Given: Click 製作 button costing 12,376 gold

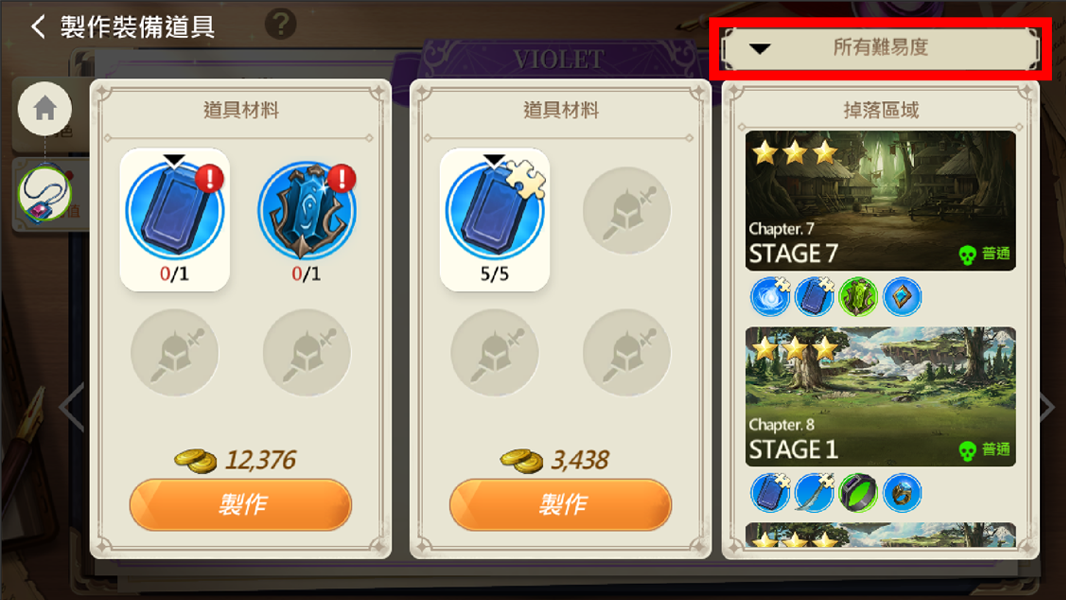Looking at the screenshot, I should click(241, 504).
